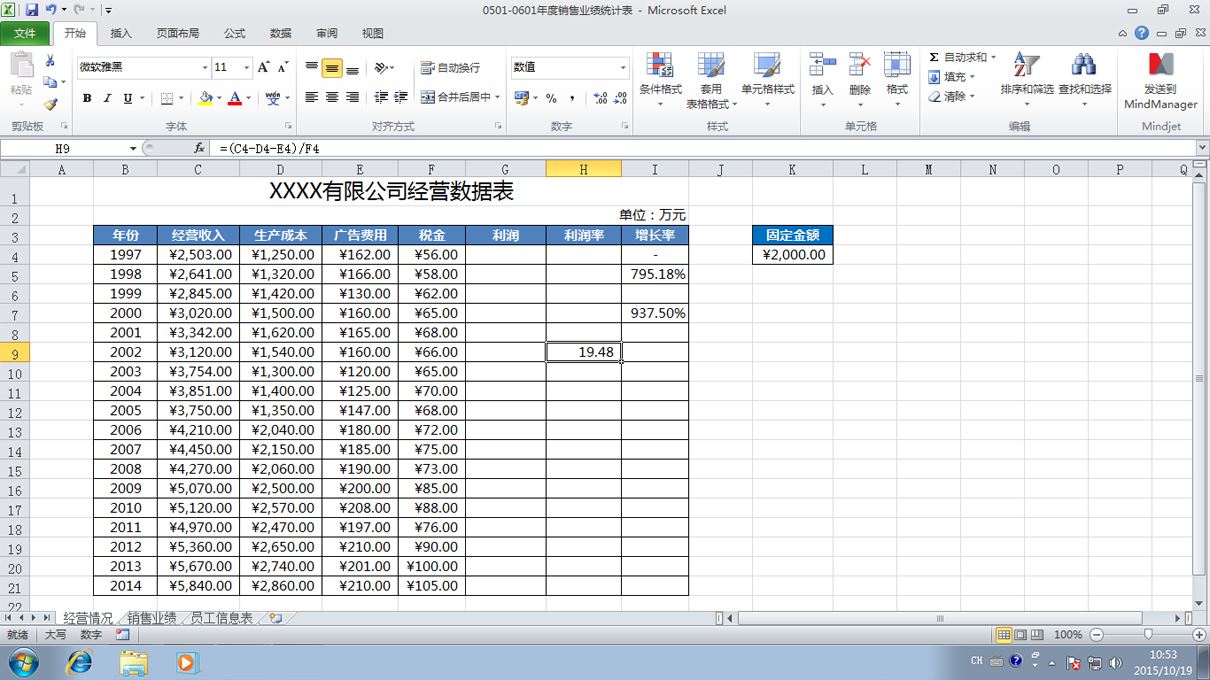Image resolution: width=1210 pixels, height=680 pixels.
Task: Open the font size dropdown showing 11
Action: click(247, 68)
